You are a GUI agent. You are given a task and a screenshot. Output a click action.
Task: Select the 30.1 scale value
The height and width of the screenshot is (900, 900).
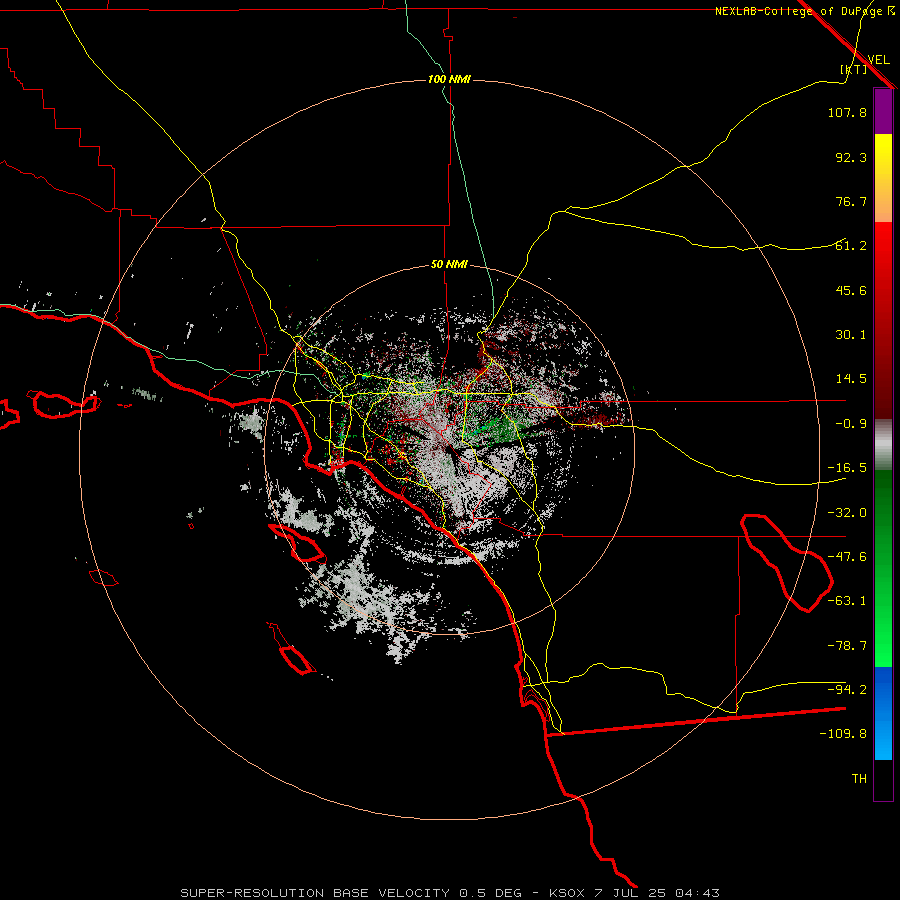pos(851,335)
